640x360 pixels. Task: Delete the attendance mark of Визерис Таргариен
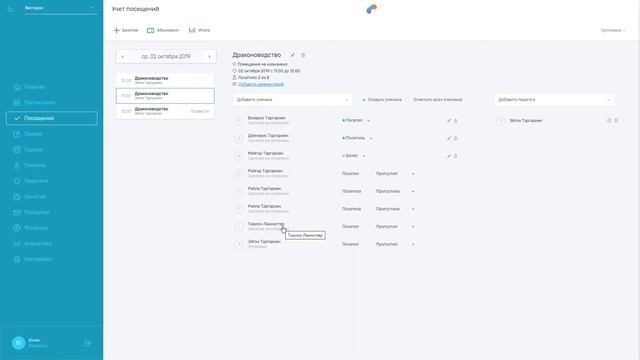tap(456, 121)
